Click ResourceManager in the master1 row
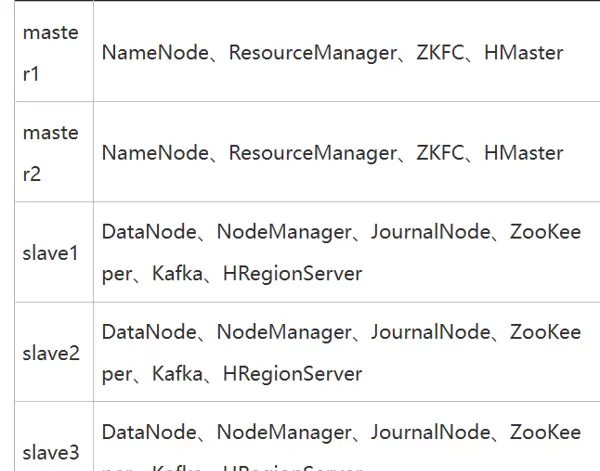600x471 pixels. click(x=312, y=53)
